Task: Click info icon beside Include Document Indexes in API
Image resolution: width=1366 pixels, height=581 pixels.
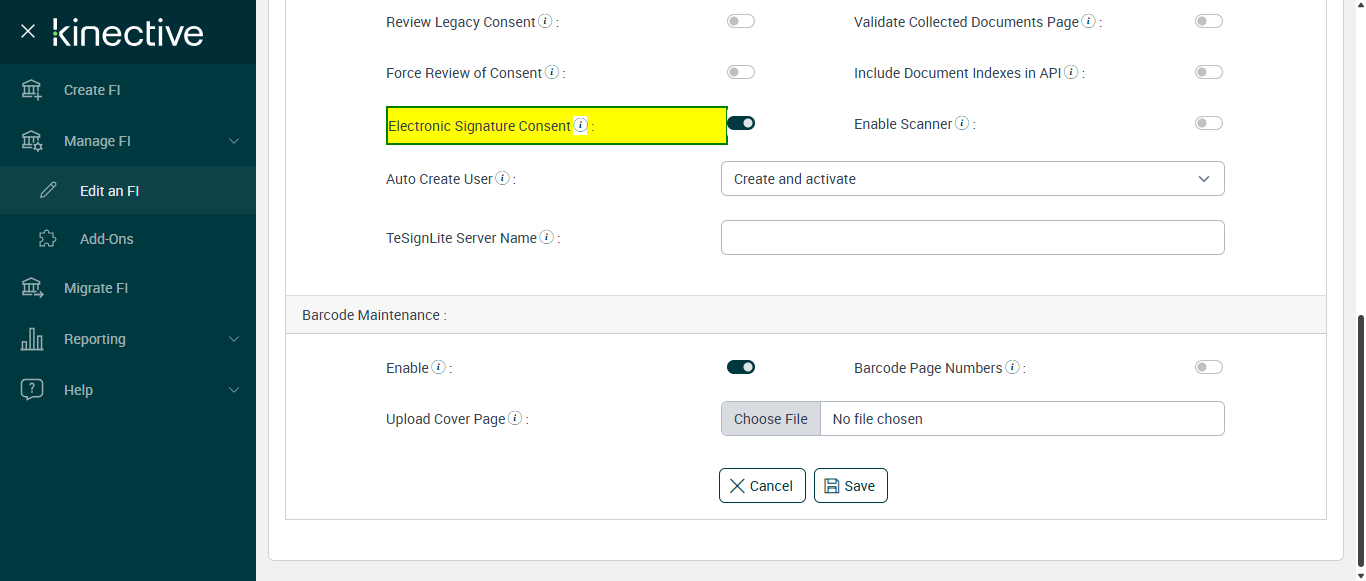Action: (1071, 73)
